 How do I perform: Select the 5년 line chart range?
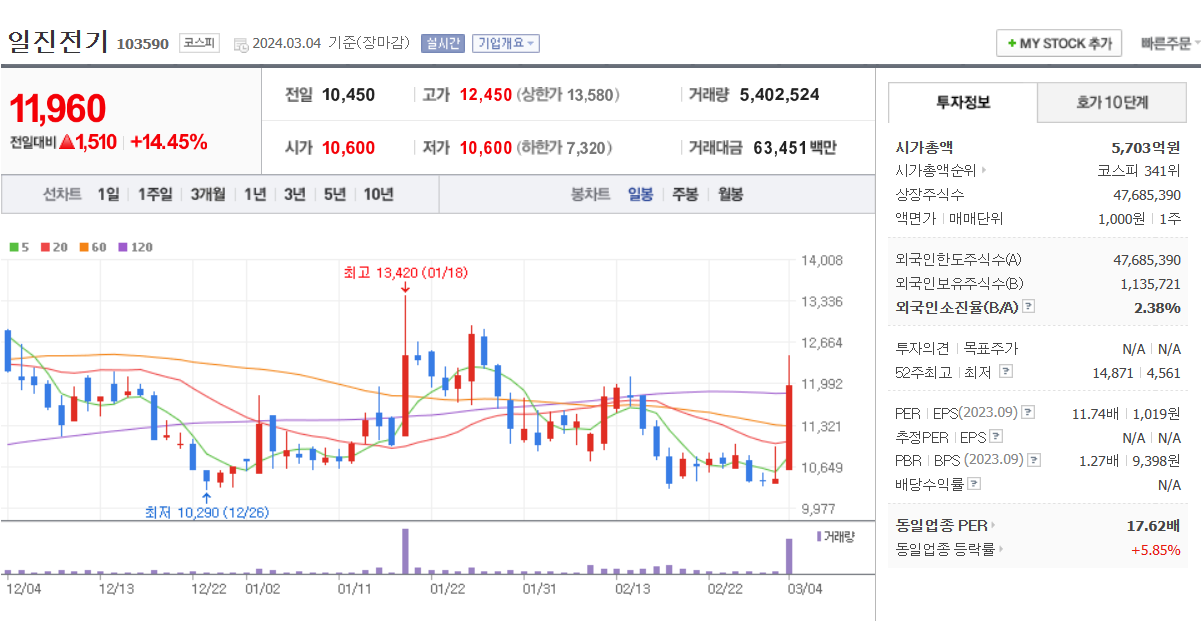point(335,194)
